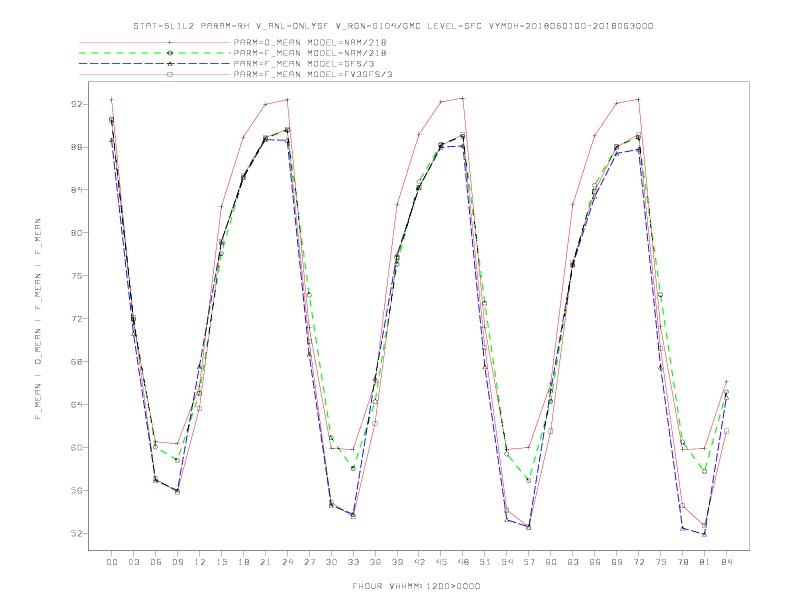Viewport: 792px width, 612px height.
Task: Click x-axis forecast hour label 00
Action: point(112,562)
